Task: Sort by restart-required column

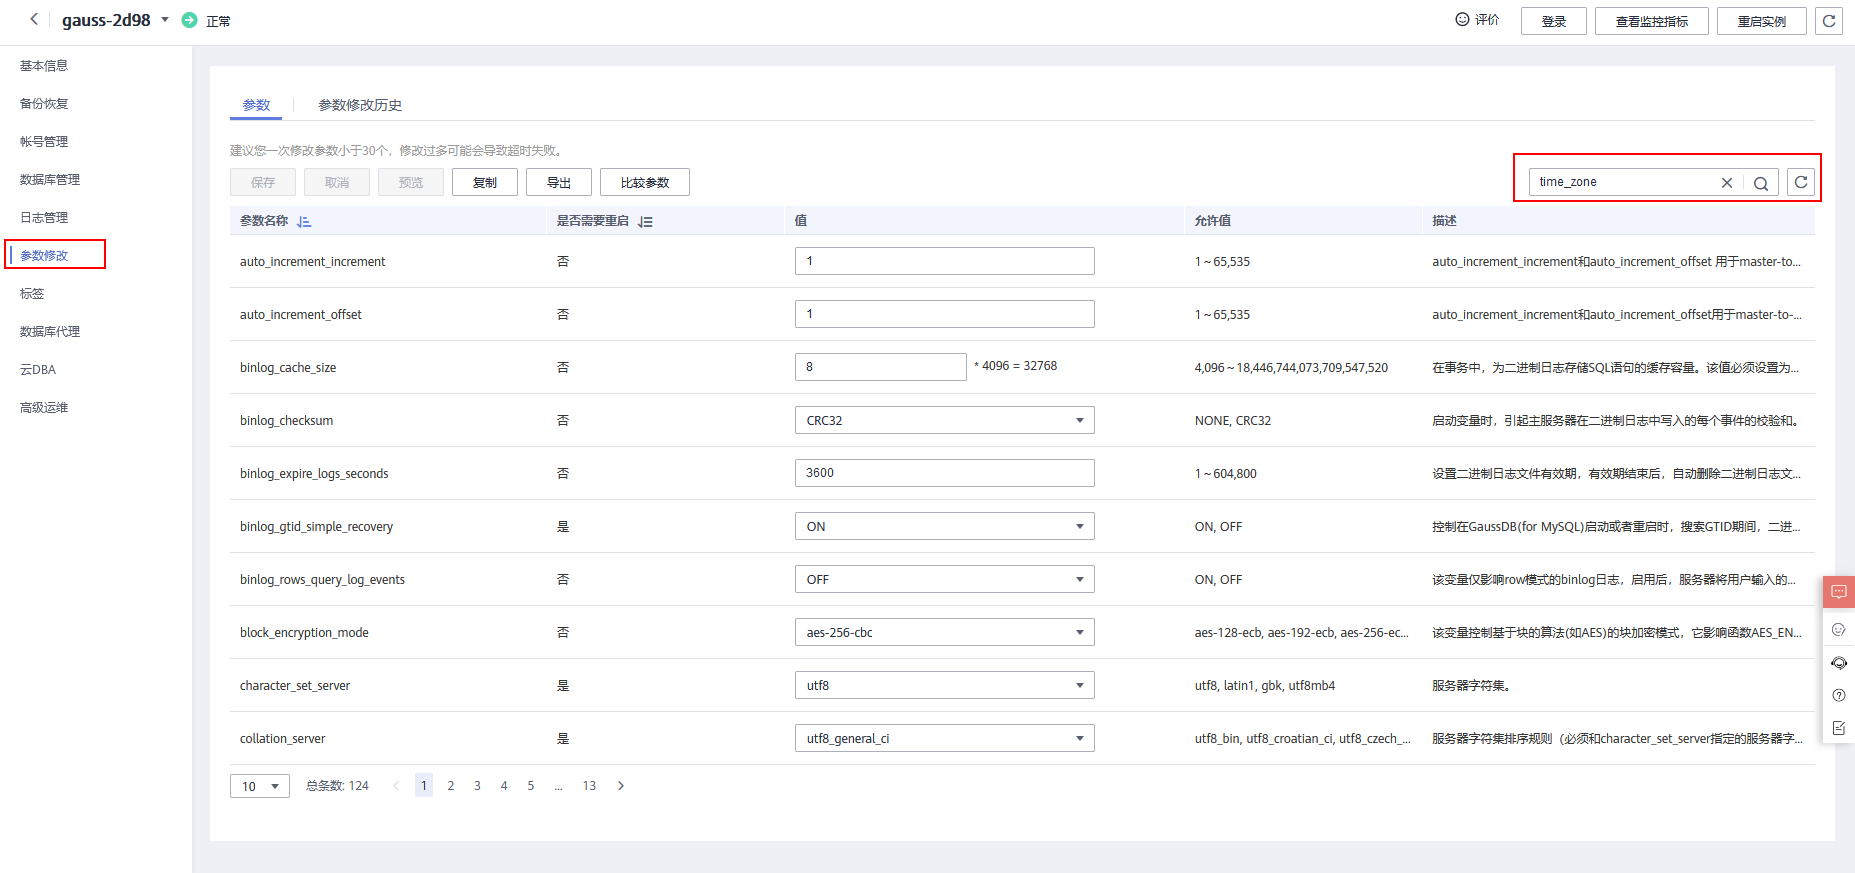Action: point(645,221)
